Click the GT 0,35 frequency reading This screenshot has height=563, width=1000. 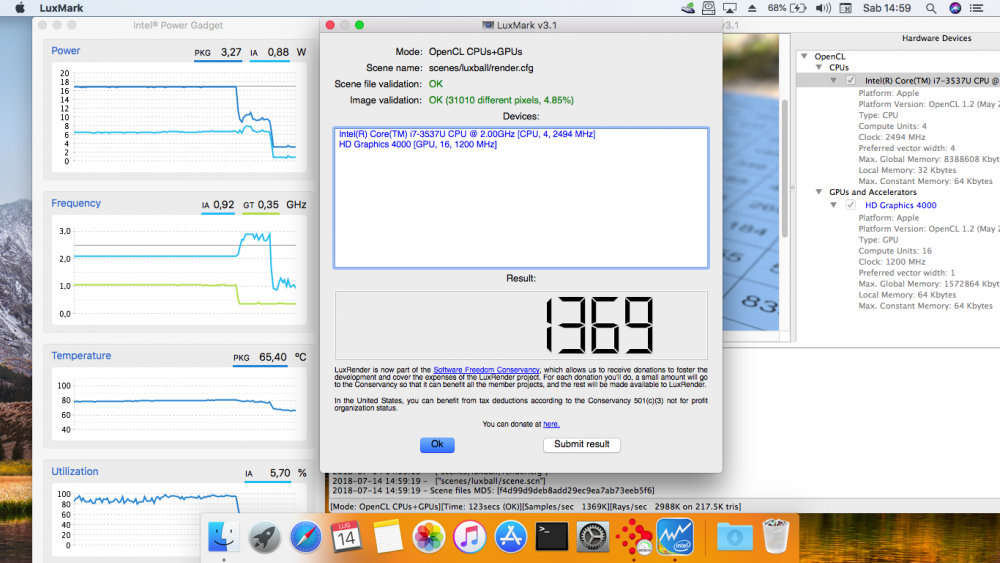point(261,205)
